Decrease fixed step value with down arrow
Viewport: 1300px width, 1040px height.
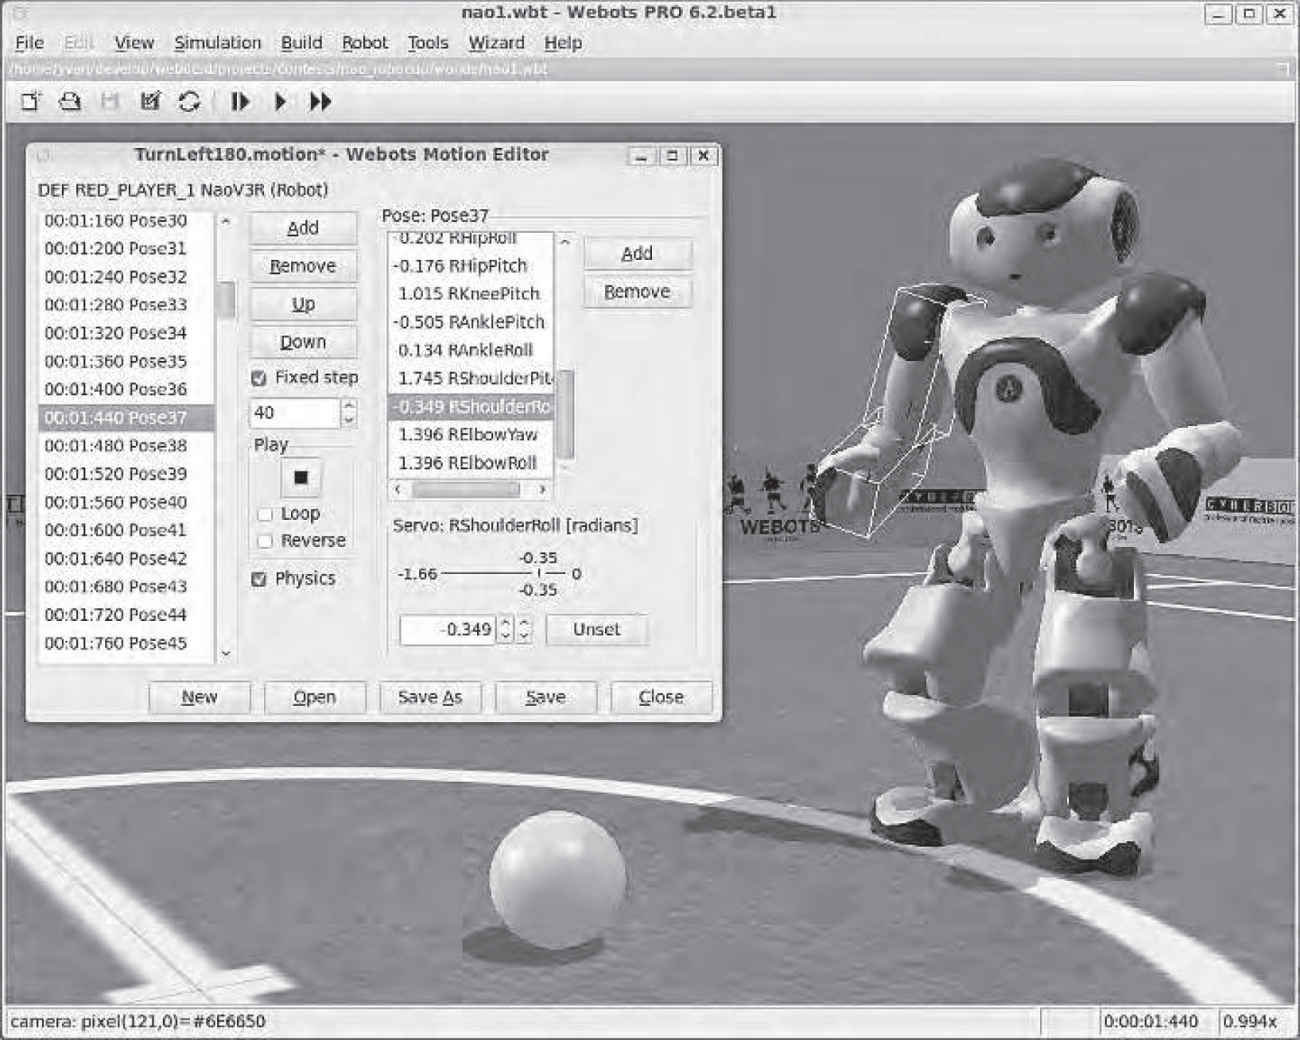[x=348, y=420]
